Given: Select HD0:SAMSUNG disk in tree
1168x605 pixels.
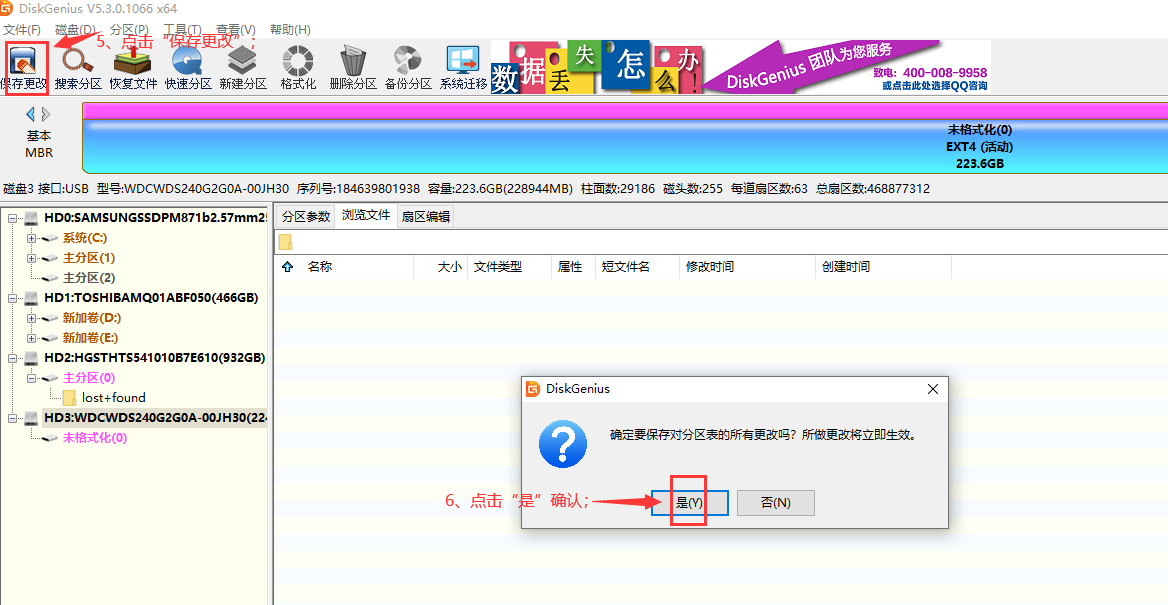Looking at the screenshot, I should click(155, 218).
